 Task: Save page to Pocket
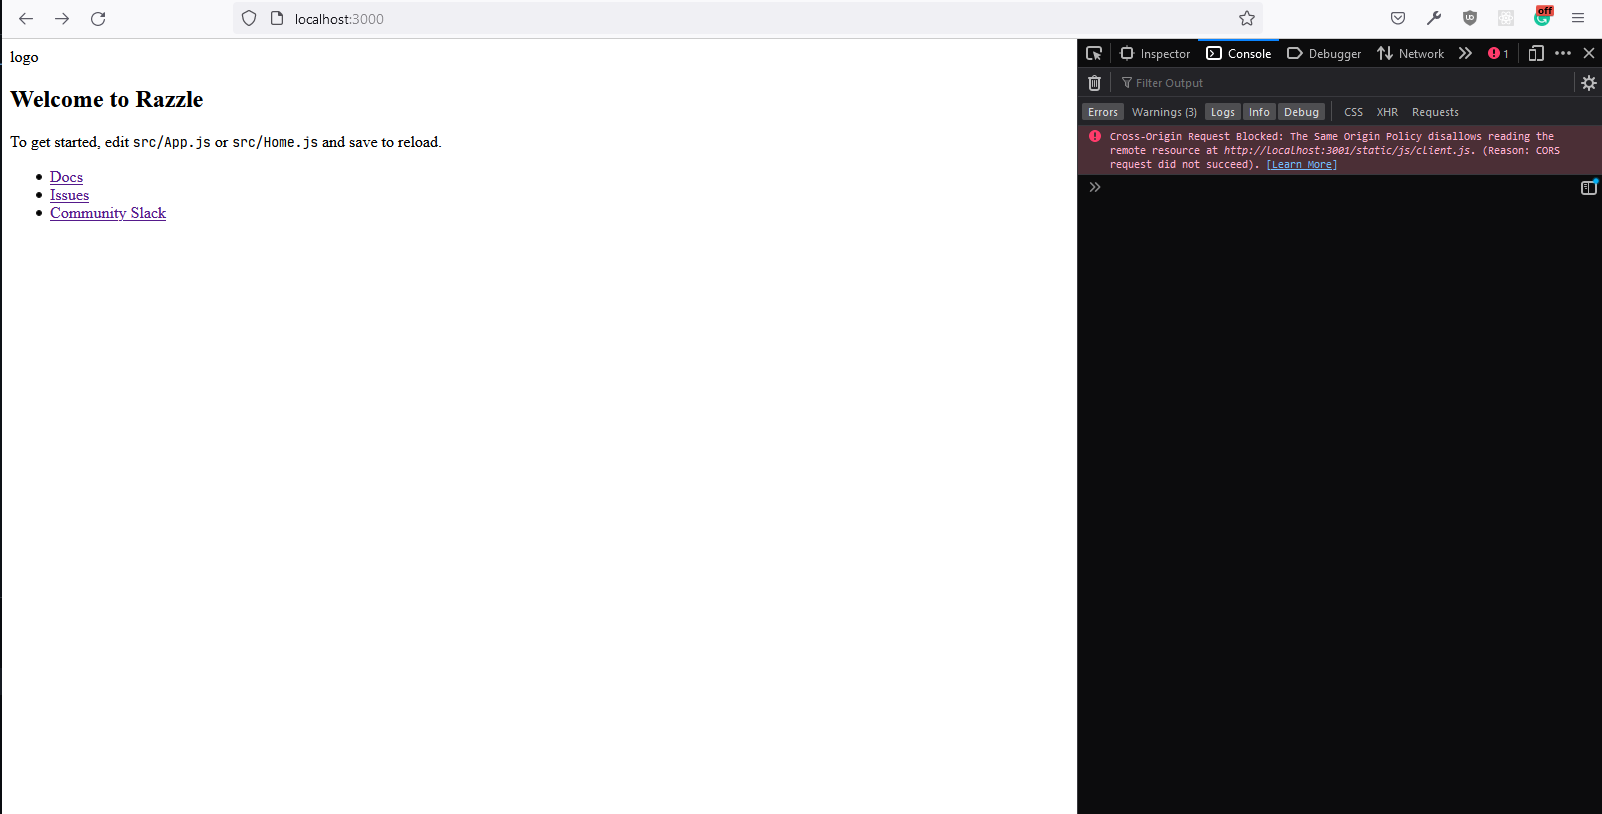(1398, 18)
